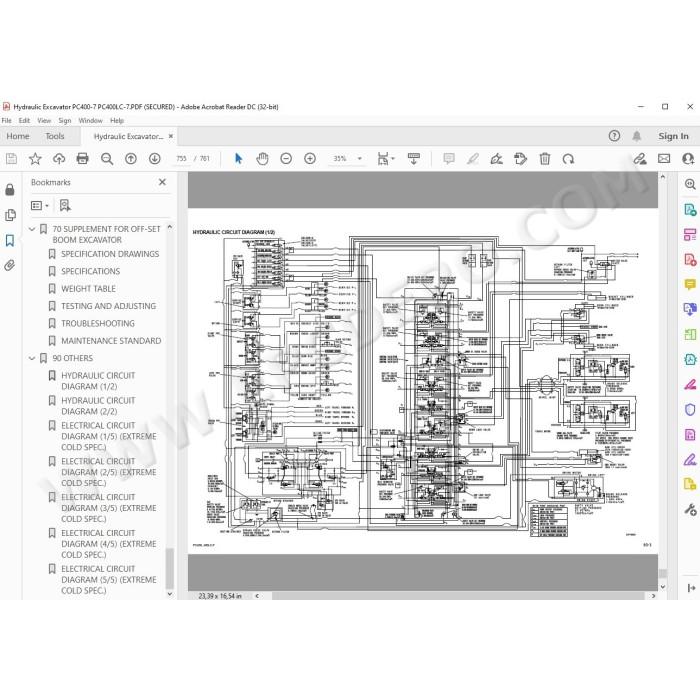The width and height of the screenshot is (700, 700).
Task: Switch to the Tools tab
Action: coord(55,136)
